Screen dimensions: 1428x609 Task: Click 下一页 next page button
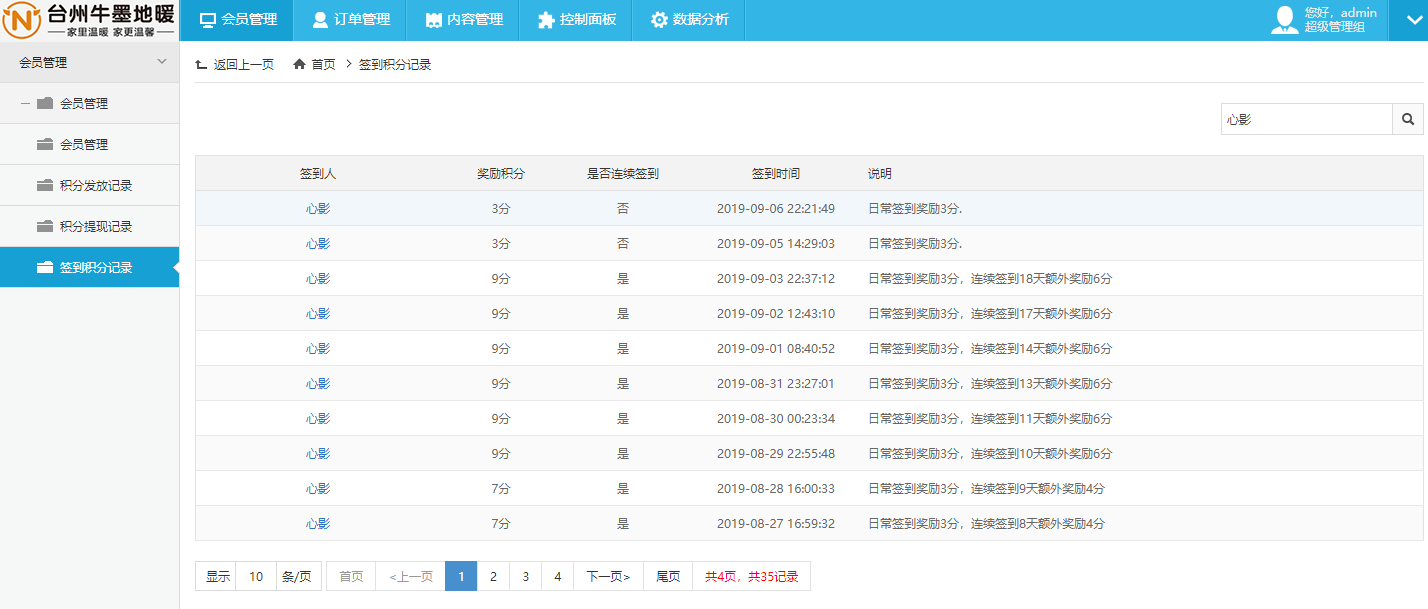click(x=608, y=576)
